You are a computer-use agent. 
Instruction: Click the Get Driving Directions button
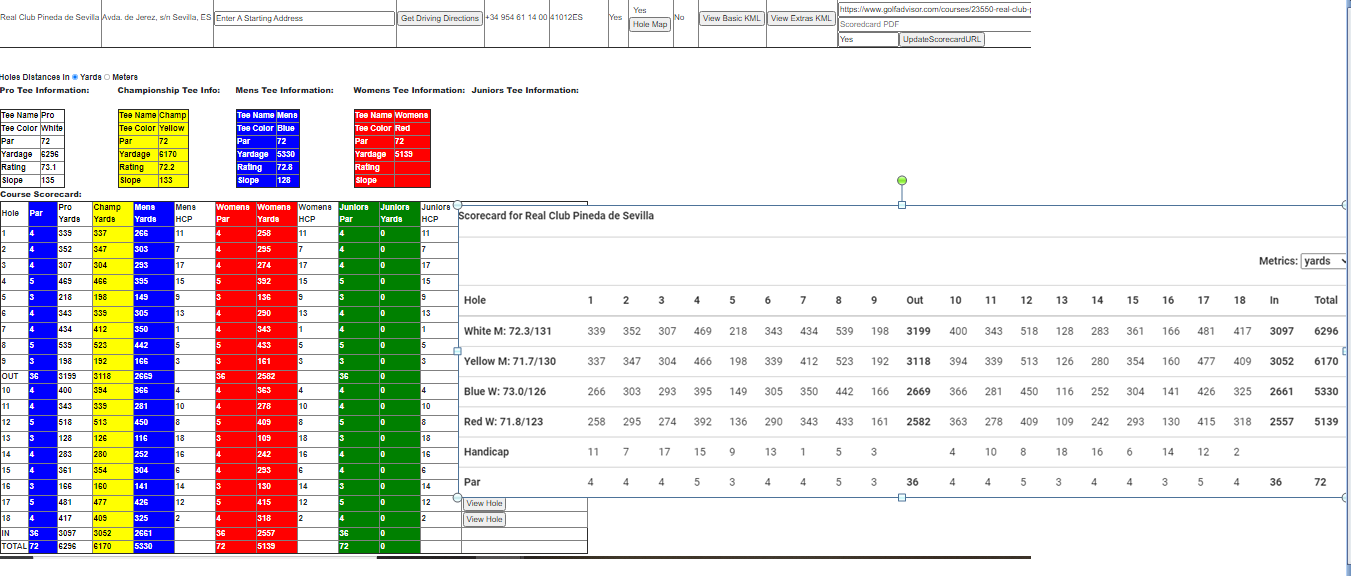440,18
